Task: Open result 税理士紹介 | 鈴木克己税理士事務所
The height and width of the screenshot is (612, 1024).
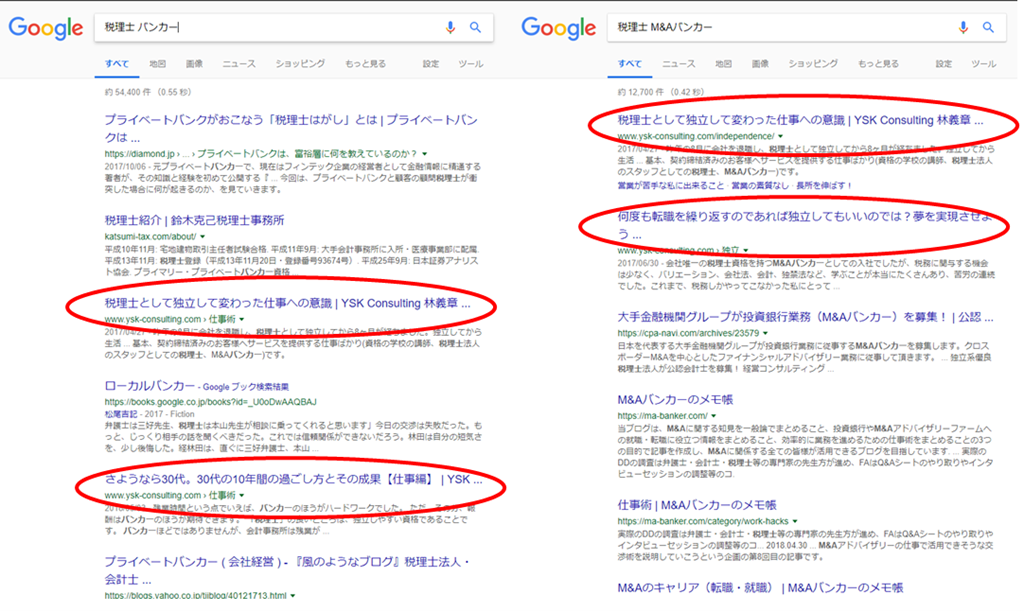Action: 195,220
